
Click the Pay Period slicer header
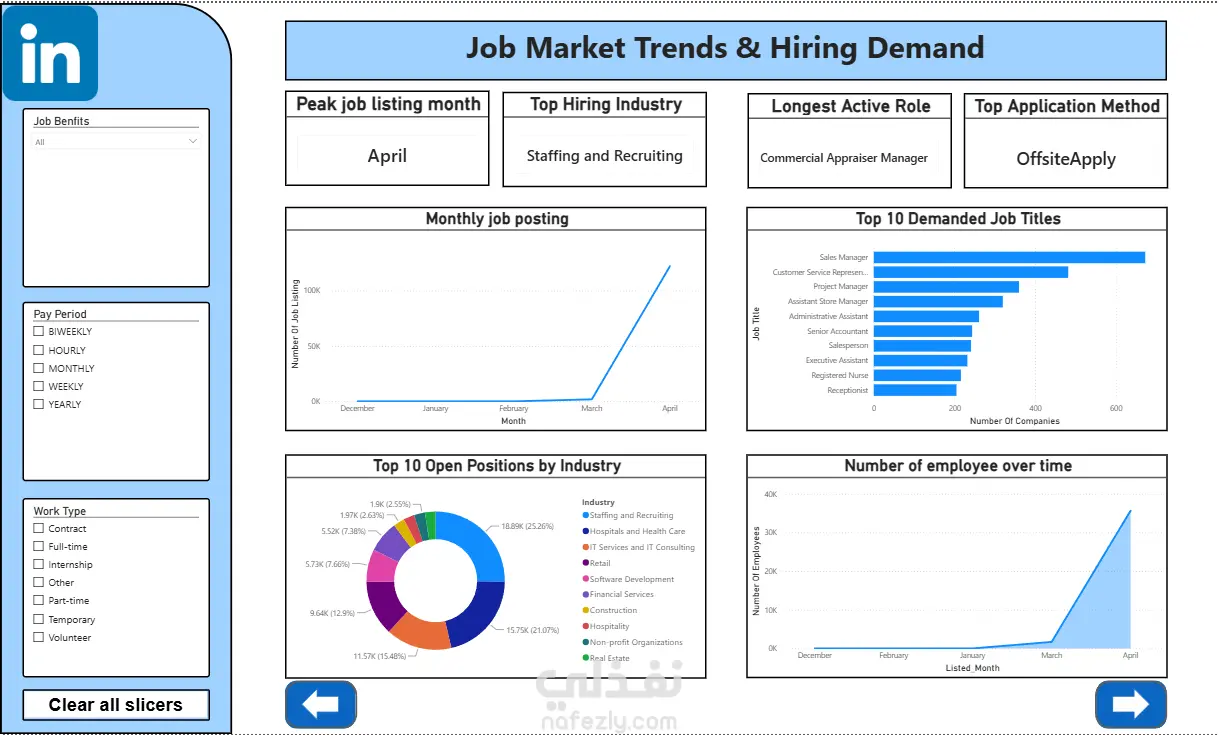click(x=60, y=314)
